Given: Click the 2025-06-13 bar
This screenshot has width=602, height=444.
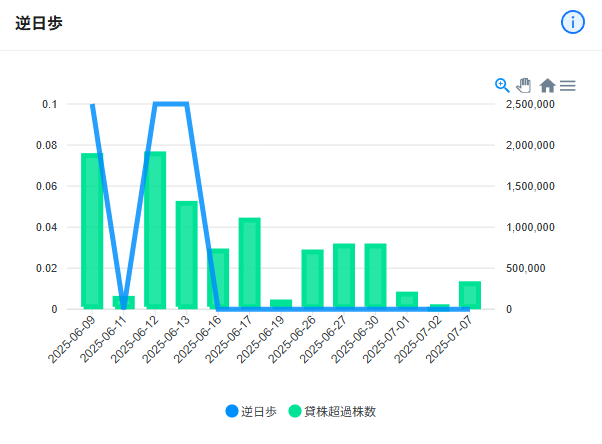Looking at the screenshot, I should pyautogui.click(x=187, y=255).
